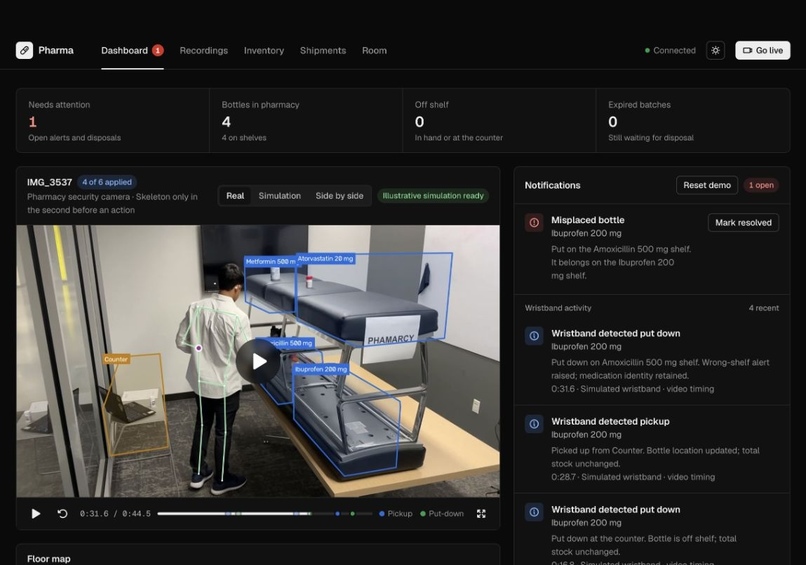
Task: Click info icon for put down at 0:31.6
Action: click(534, 336)
